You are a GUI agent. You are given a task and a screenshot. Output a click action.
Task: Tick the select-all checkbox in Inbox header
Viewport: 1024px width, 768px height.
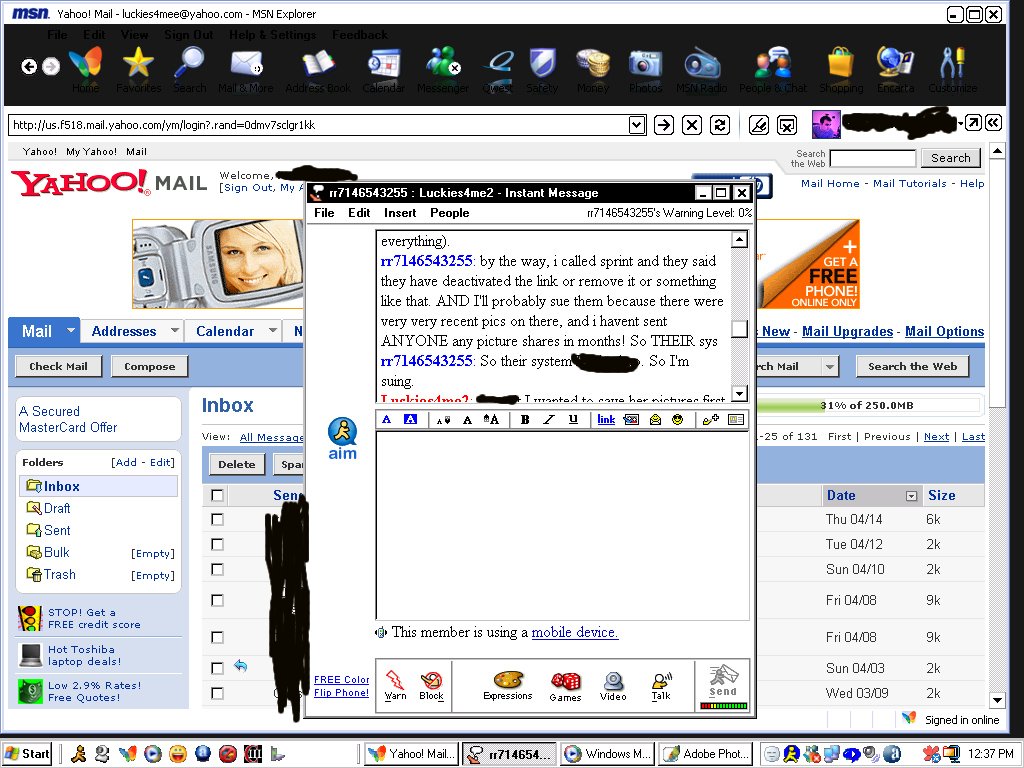click(x=217, y=496)
